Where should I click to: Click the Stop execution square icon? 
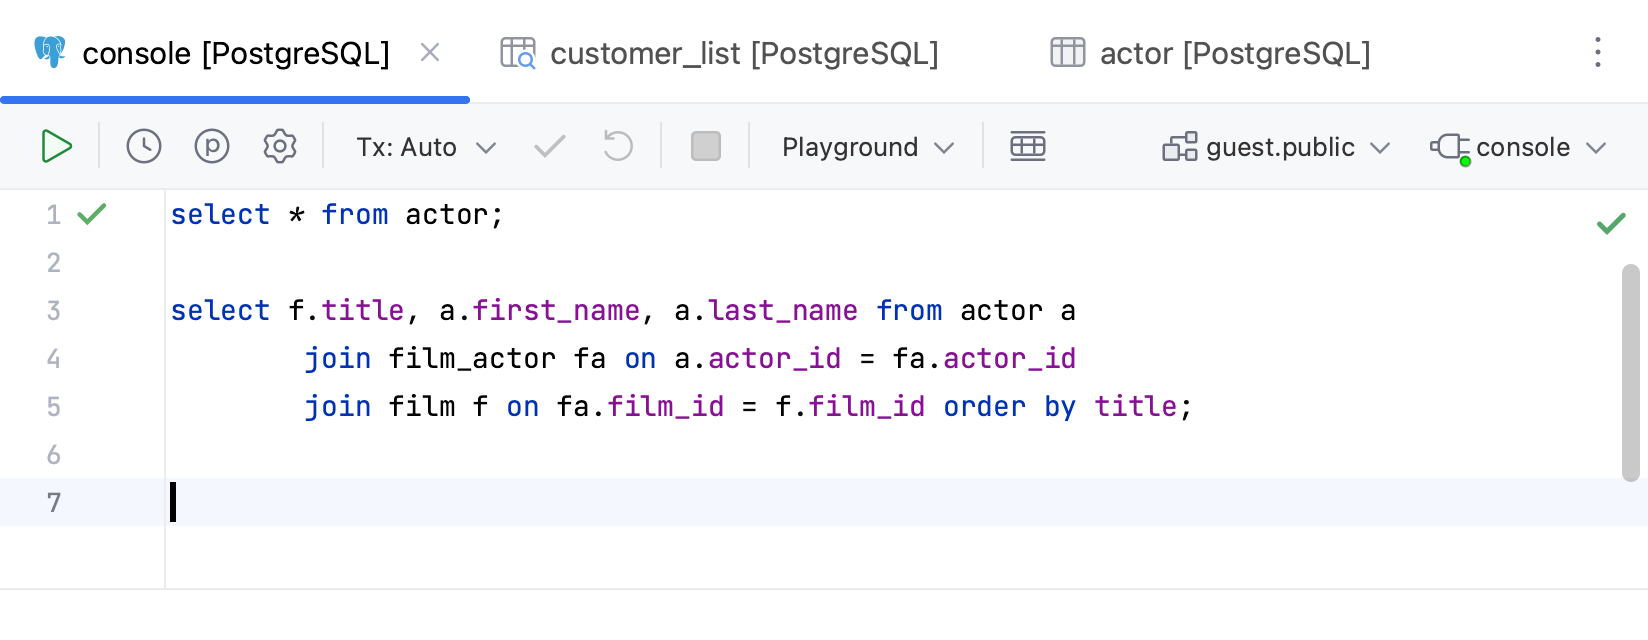[706, 147]
